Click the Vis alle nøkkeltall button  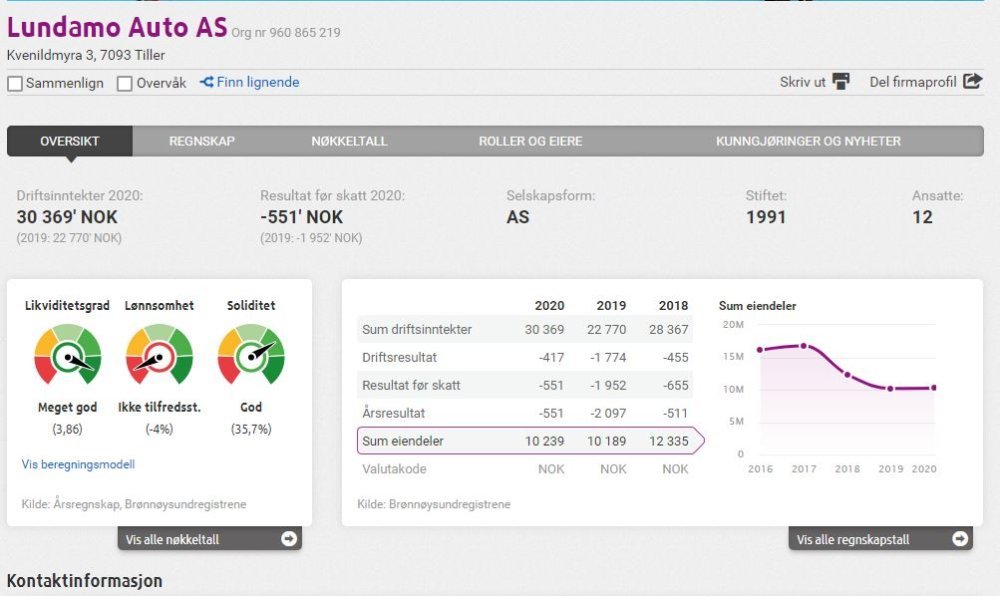pos(210,539)
